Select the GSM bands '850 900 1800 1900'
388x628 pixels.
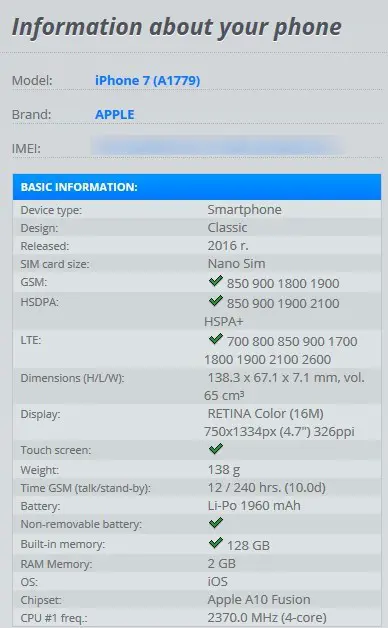click(283, 284)
